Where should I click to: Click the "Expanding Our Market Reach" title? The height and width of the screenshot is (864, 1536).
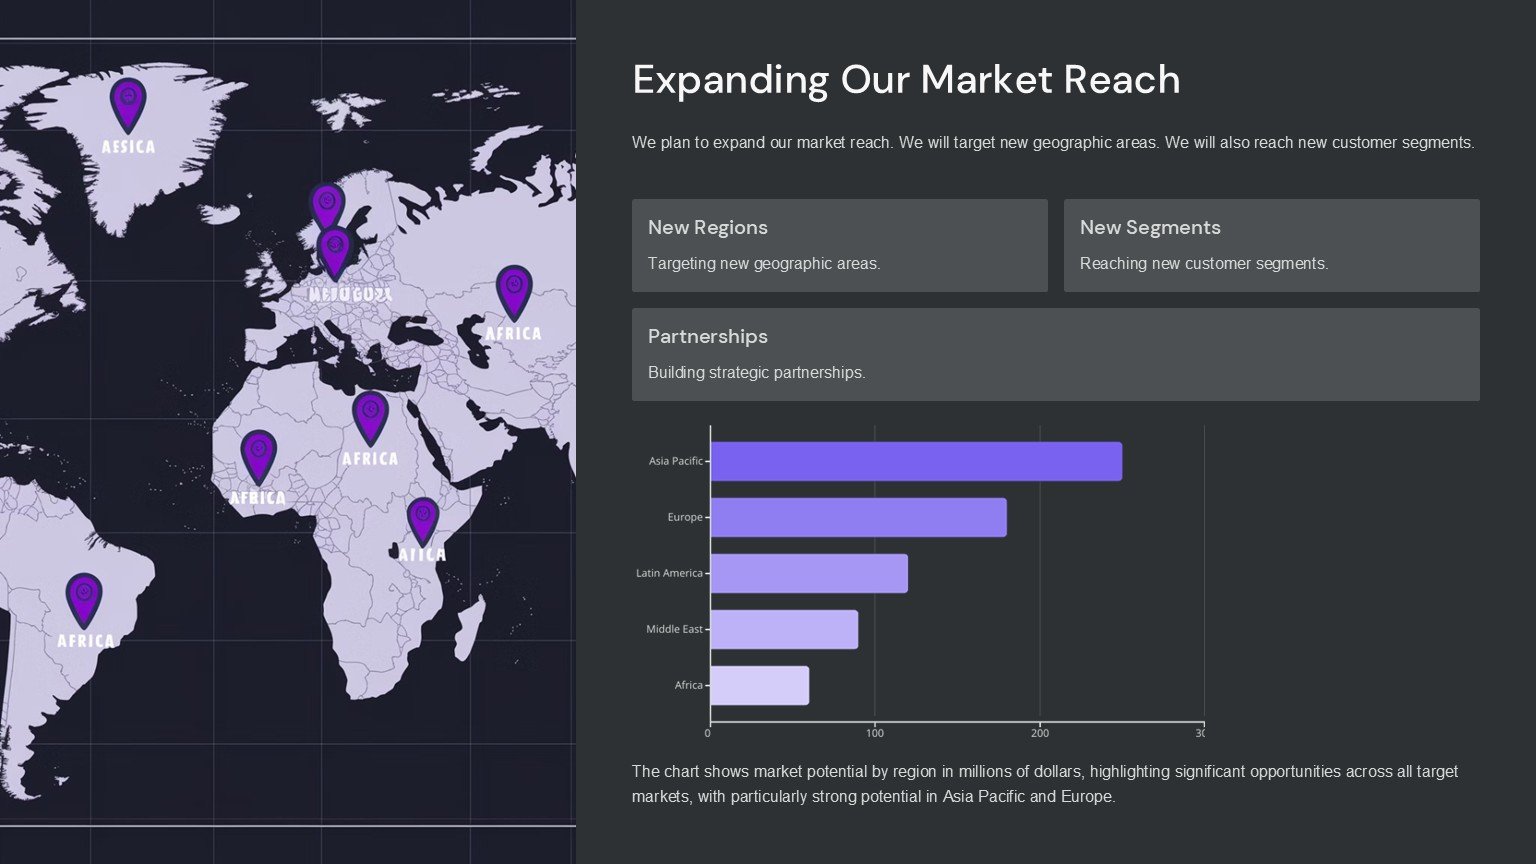pos(906,80)
